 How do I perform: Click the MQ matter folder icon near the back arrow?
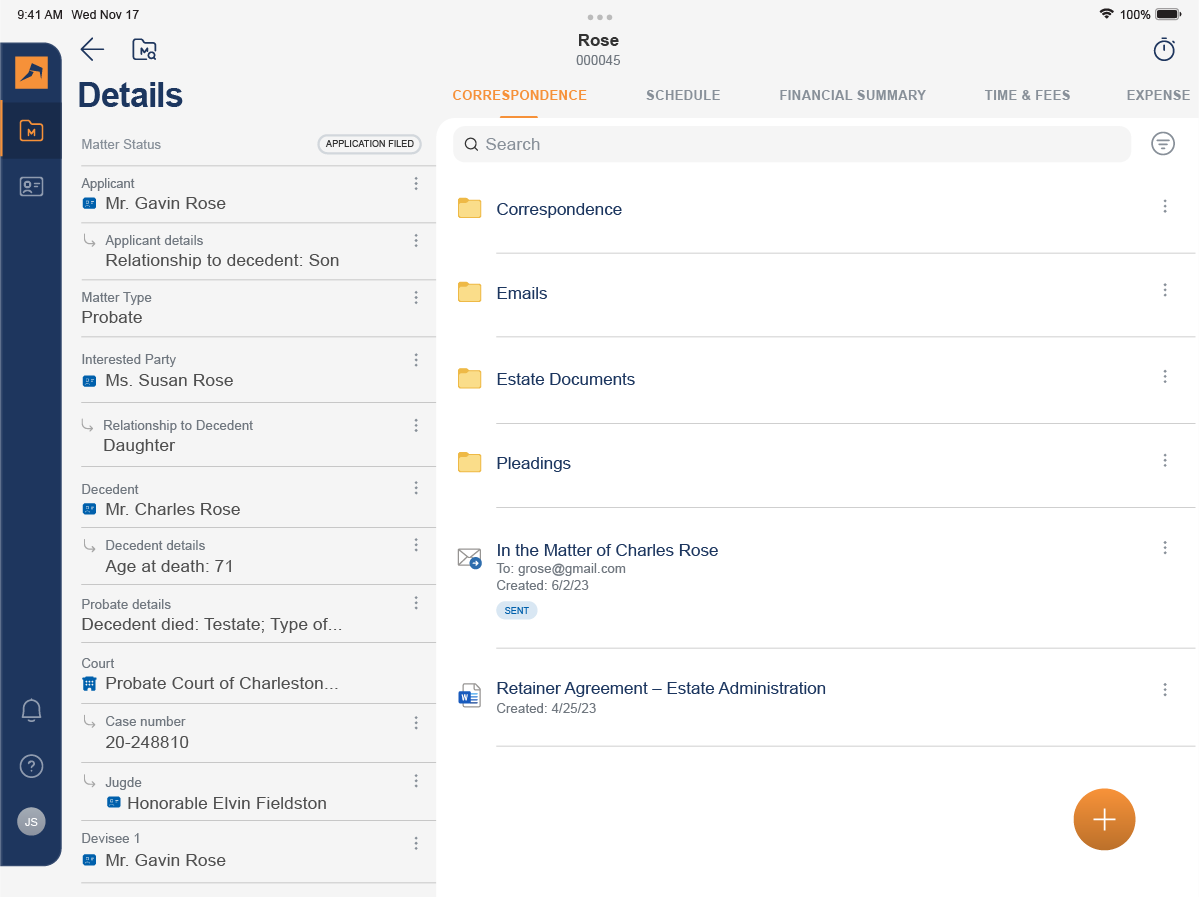pos(143,49)
